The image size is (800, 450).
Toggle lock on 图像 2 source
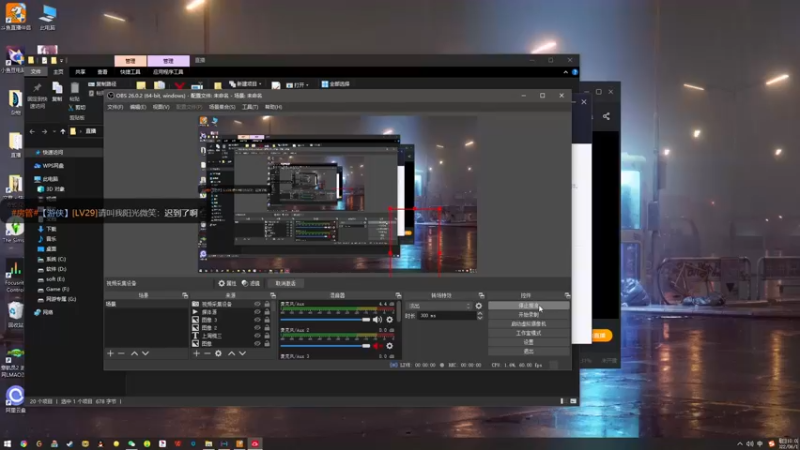tap(267, 328)
